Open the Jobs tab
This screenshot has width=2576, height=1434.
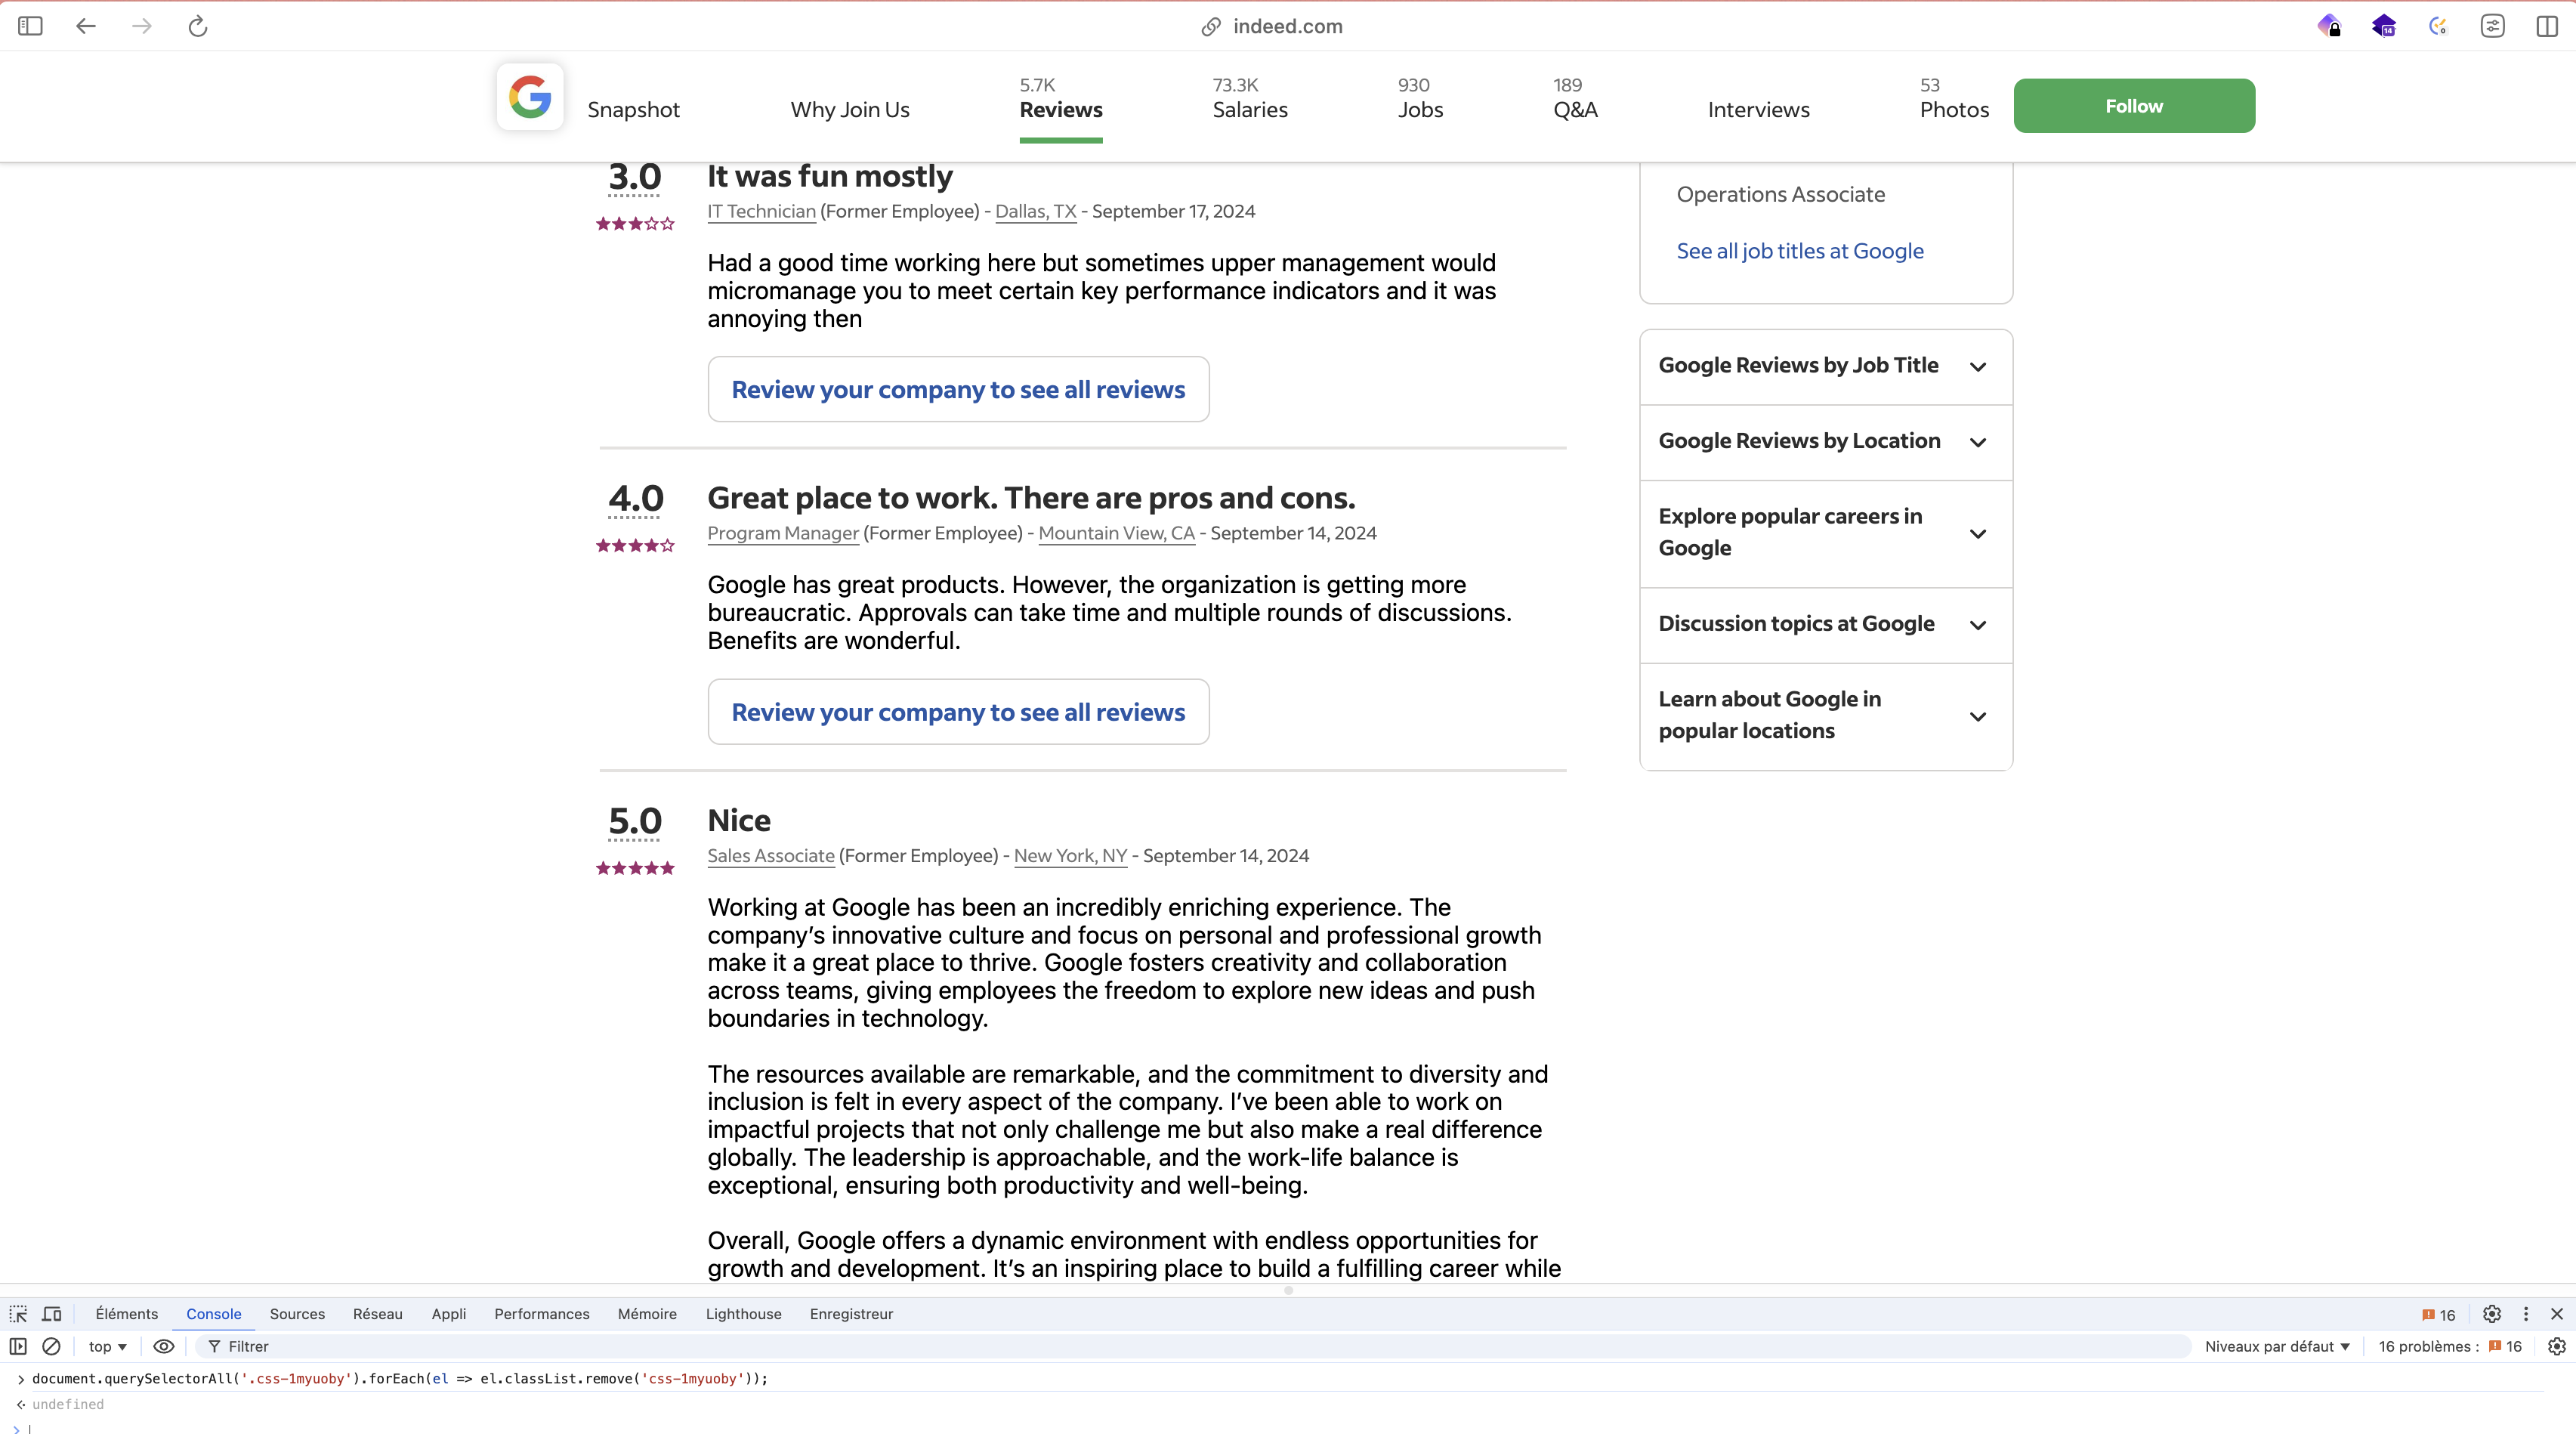point(1420,98)
